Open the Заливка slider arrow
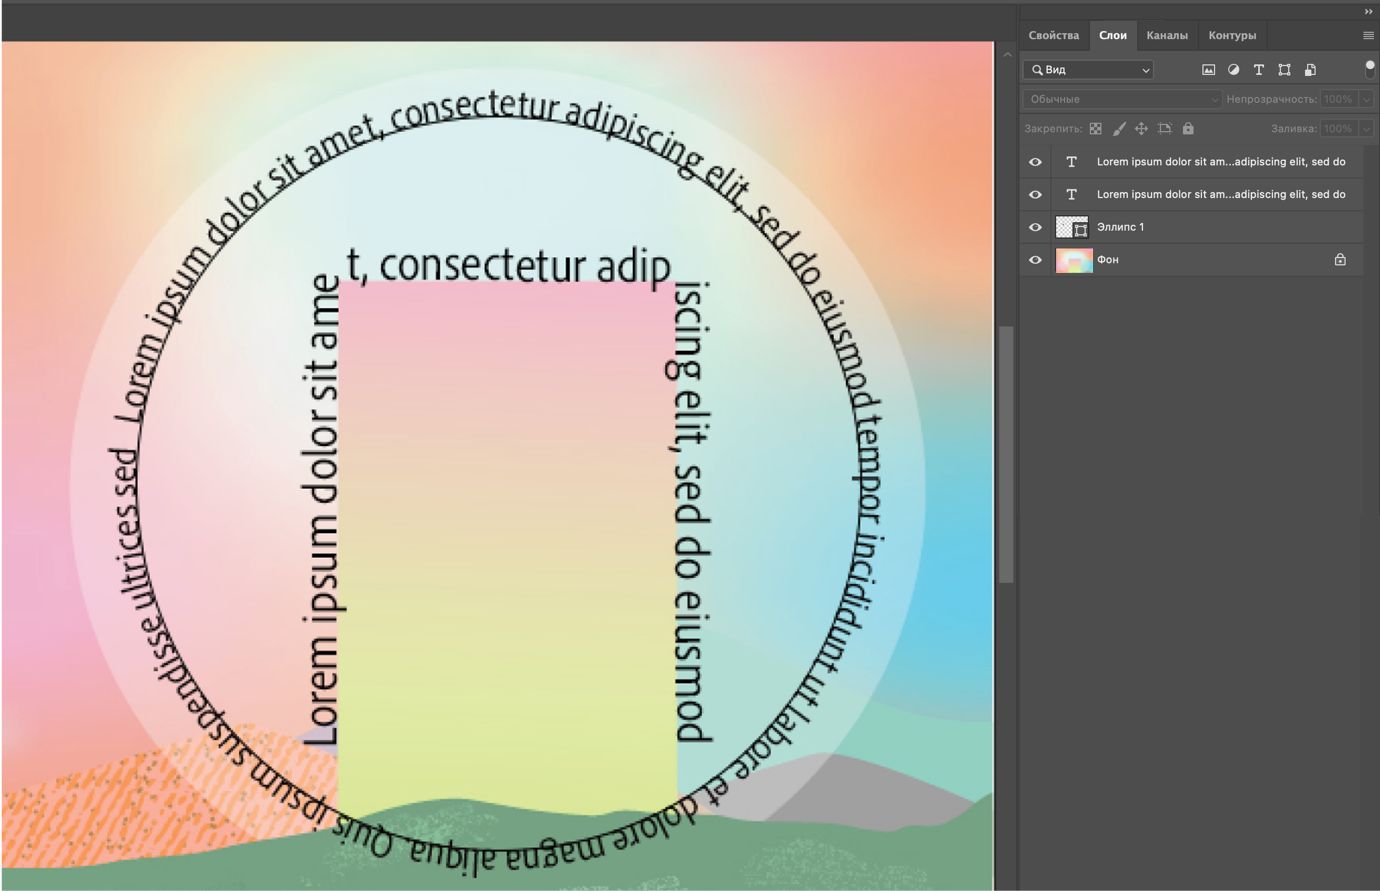Image resolution: width=1380 pixels, height=891 pixels. [1366, 129]
